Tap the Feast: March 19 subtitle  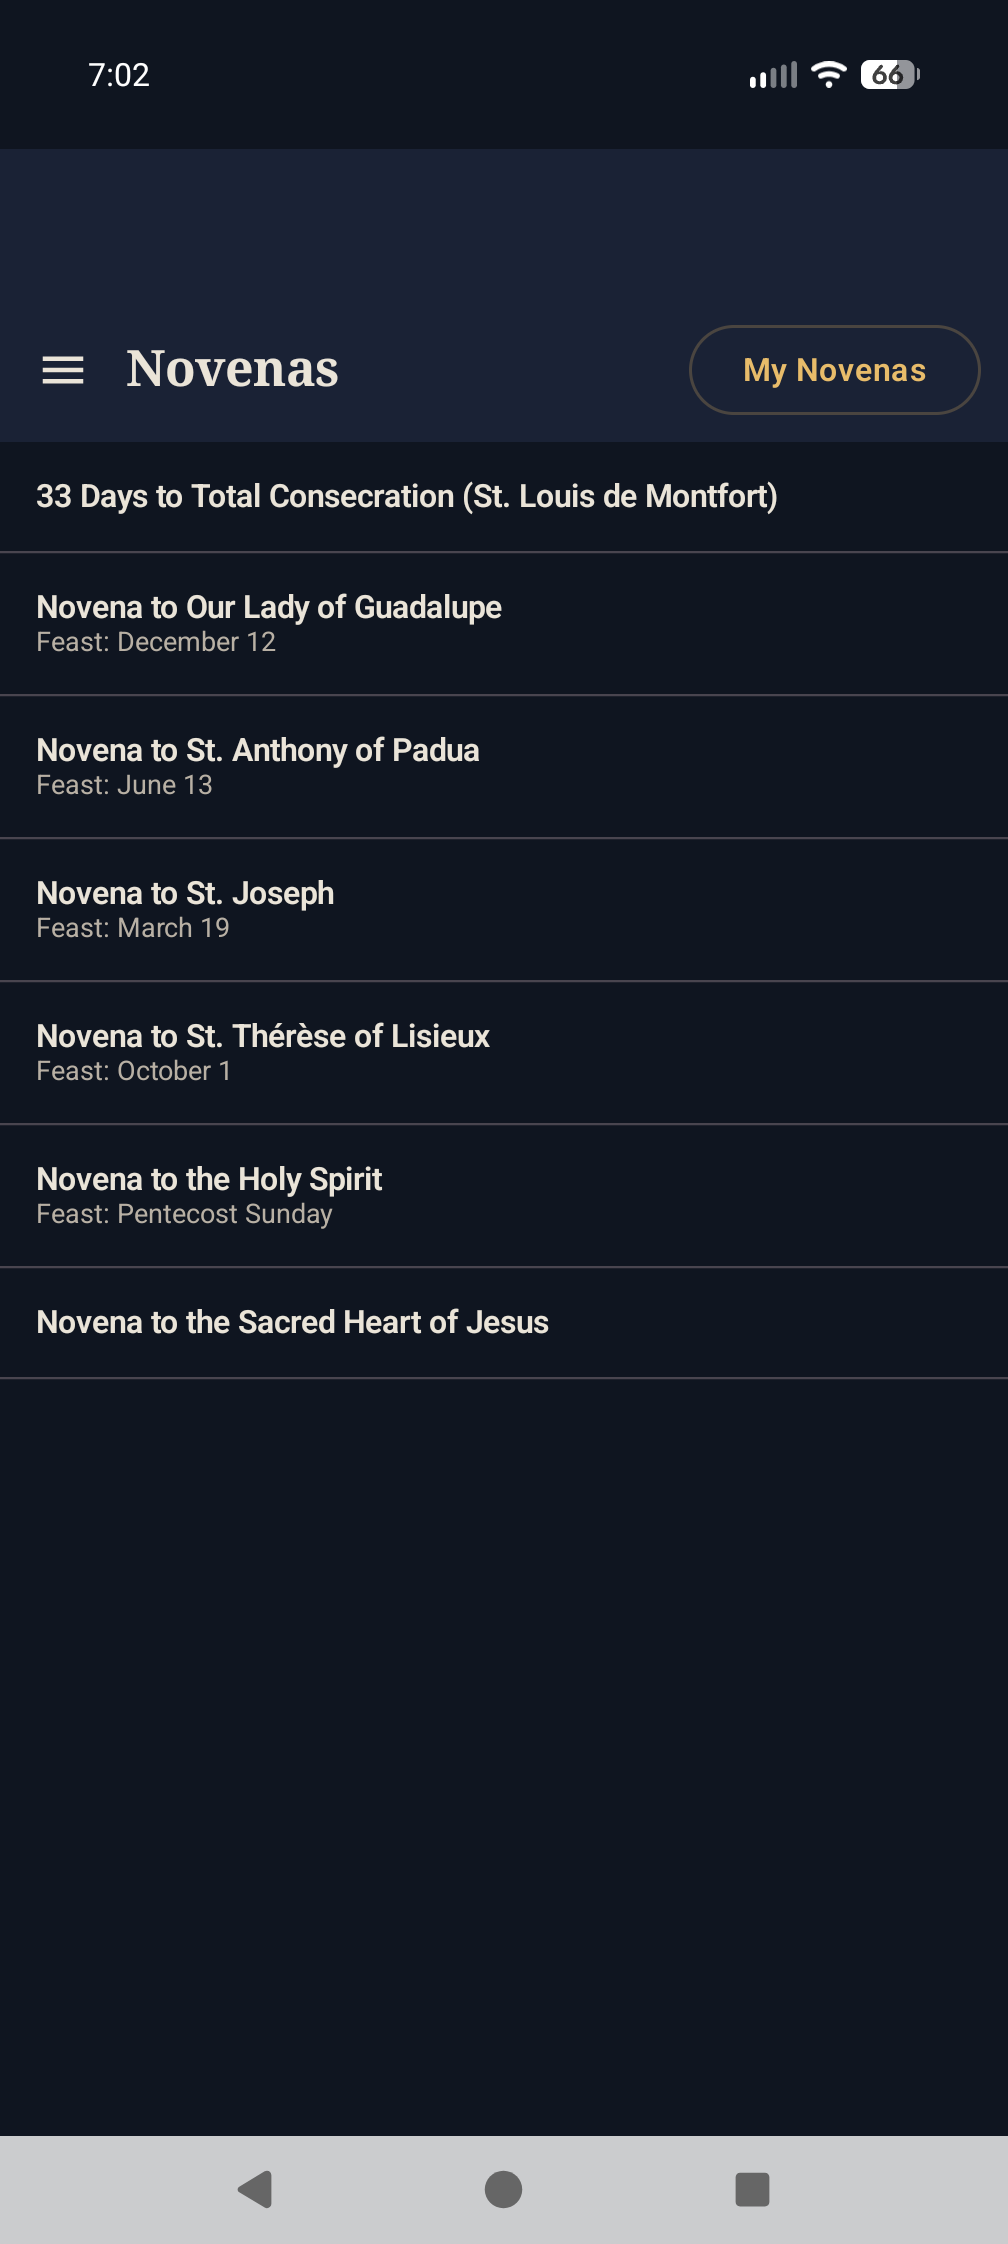133,929
